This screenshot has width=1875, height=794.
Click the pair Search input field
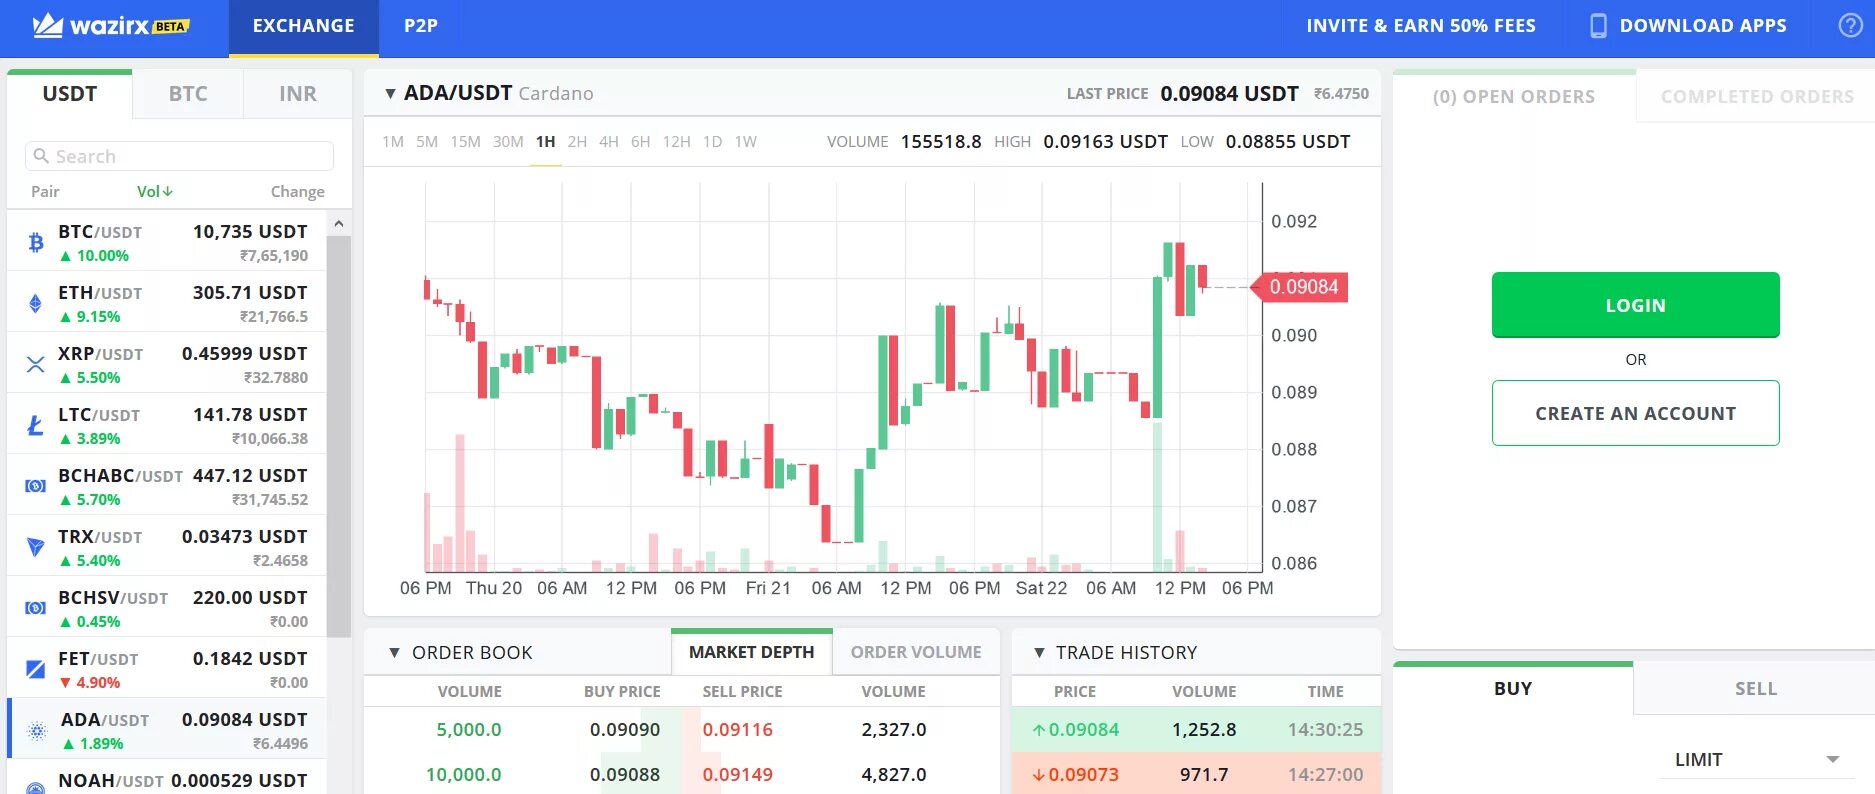(179, 156)
